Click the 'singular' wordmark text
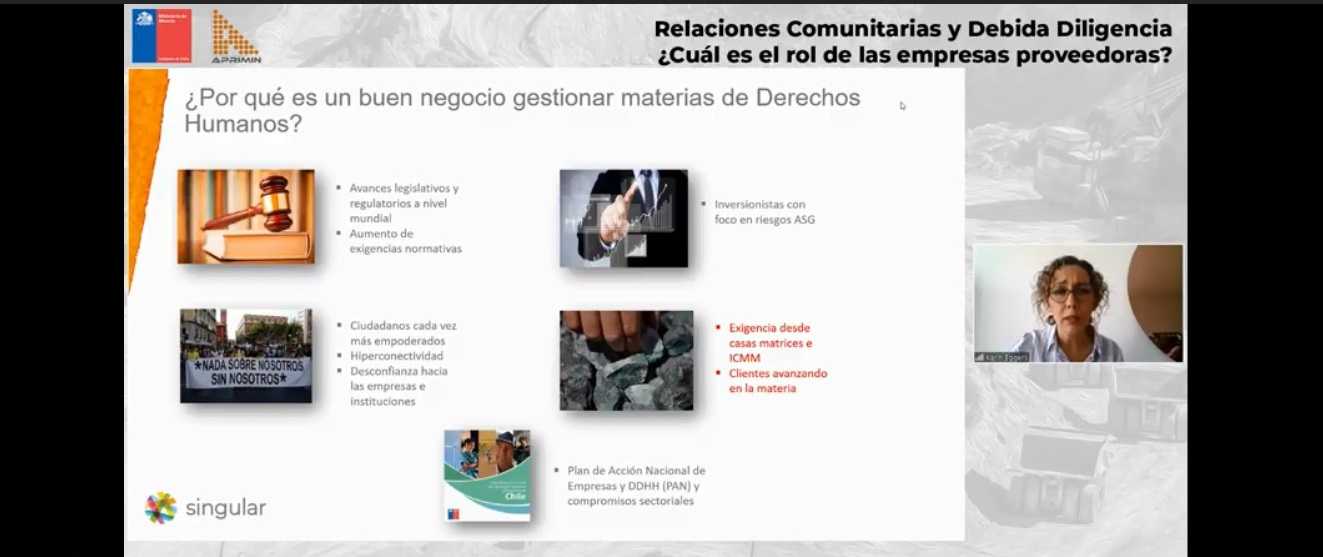Screen dimensions: 1323x557 coord(226,508)
